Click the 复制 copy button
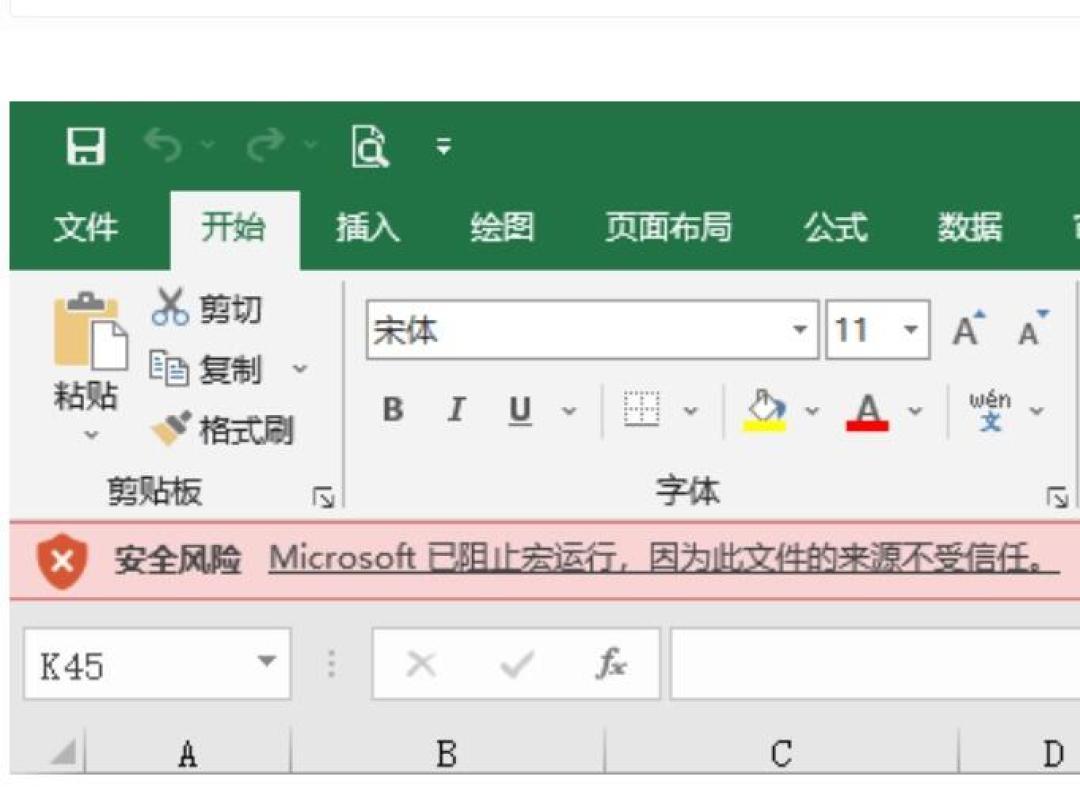The height and width of the screenshot is (811, 1080). pyautogui.click(x=205, y=369)
